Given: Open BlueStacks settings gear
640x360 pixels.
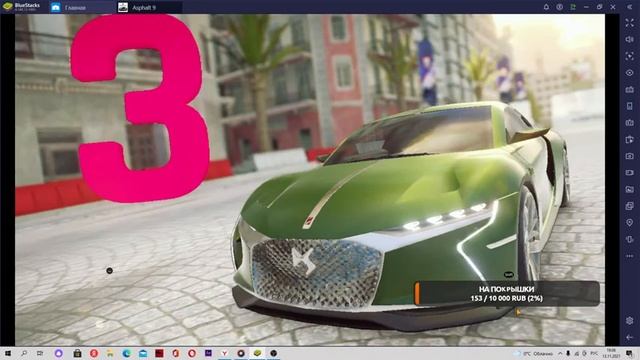Looking at the screenshot, I should coord(629,320).
